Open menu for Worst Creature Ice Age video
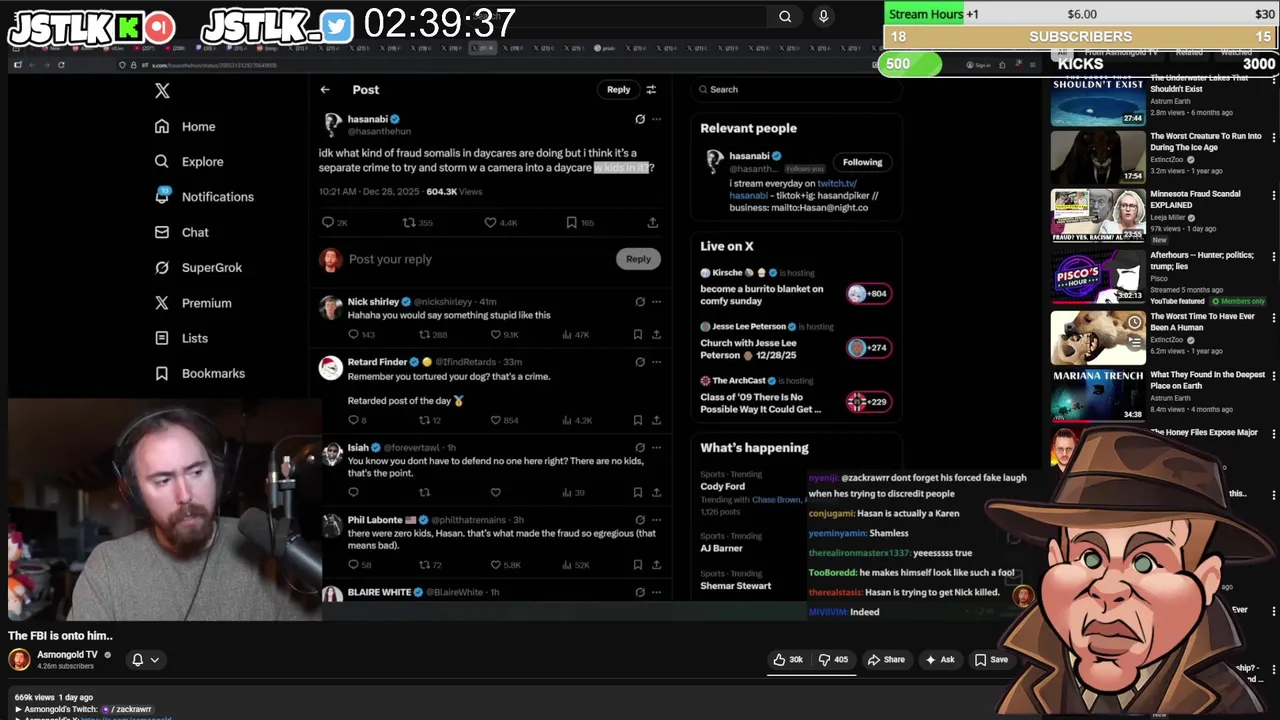Image resolution: width=1280 pixels, height=720 pixels. 1274,137
